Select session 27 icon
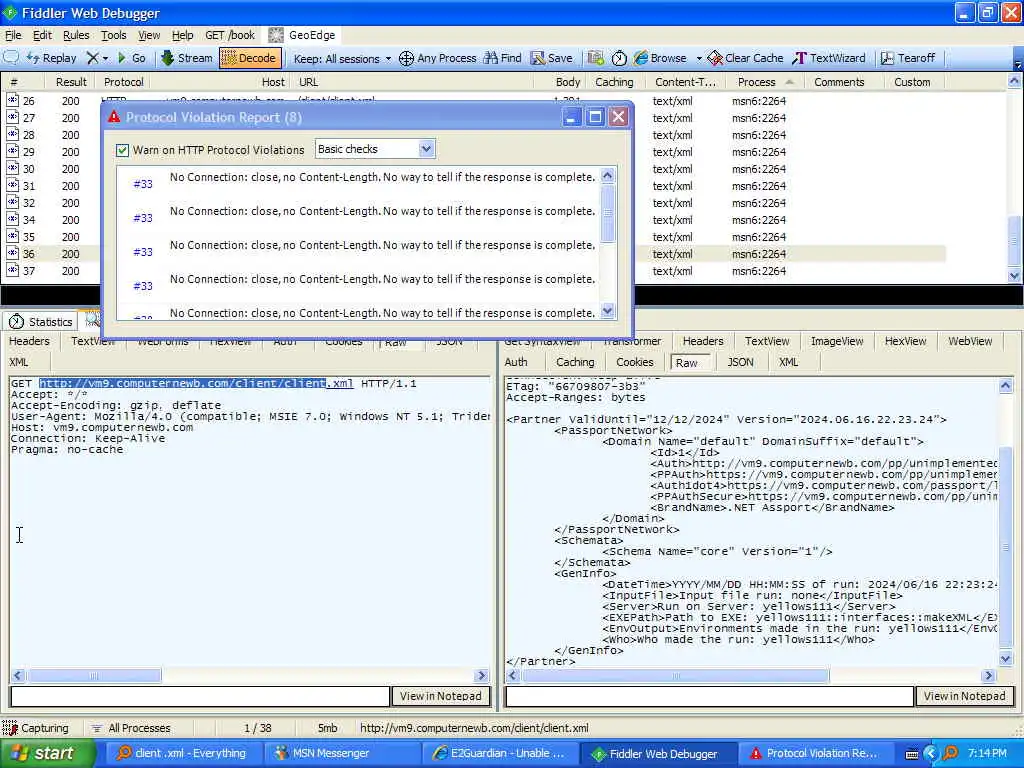This screenshot has height=768, width=1024. click(12, 118)
